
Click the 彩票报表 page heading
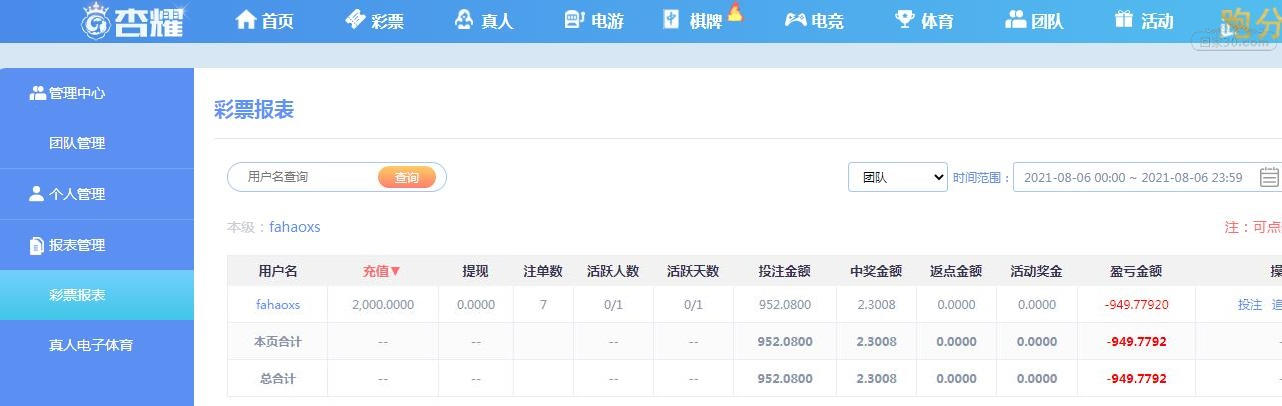(254, 110)
